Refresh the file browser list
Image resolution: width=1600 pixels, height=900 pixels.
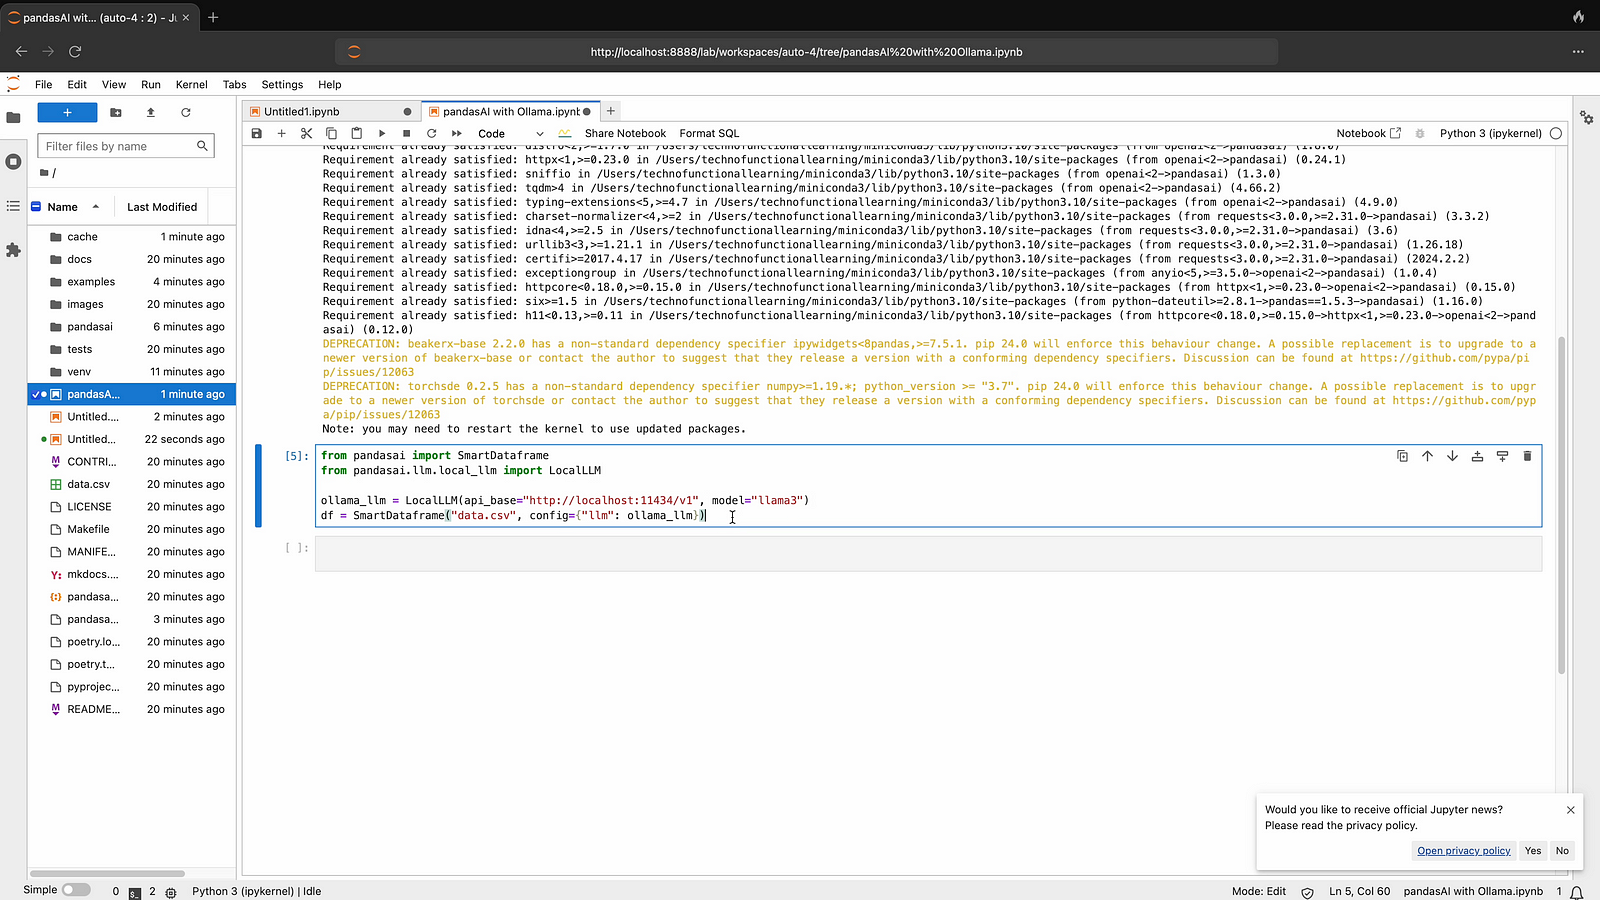pyautogui.click(x=185, y=113)
